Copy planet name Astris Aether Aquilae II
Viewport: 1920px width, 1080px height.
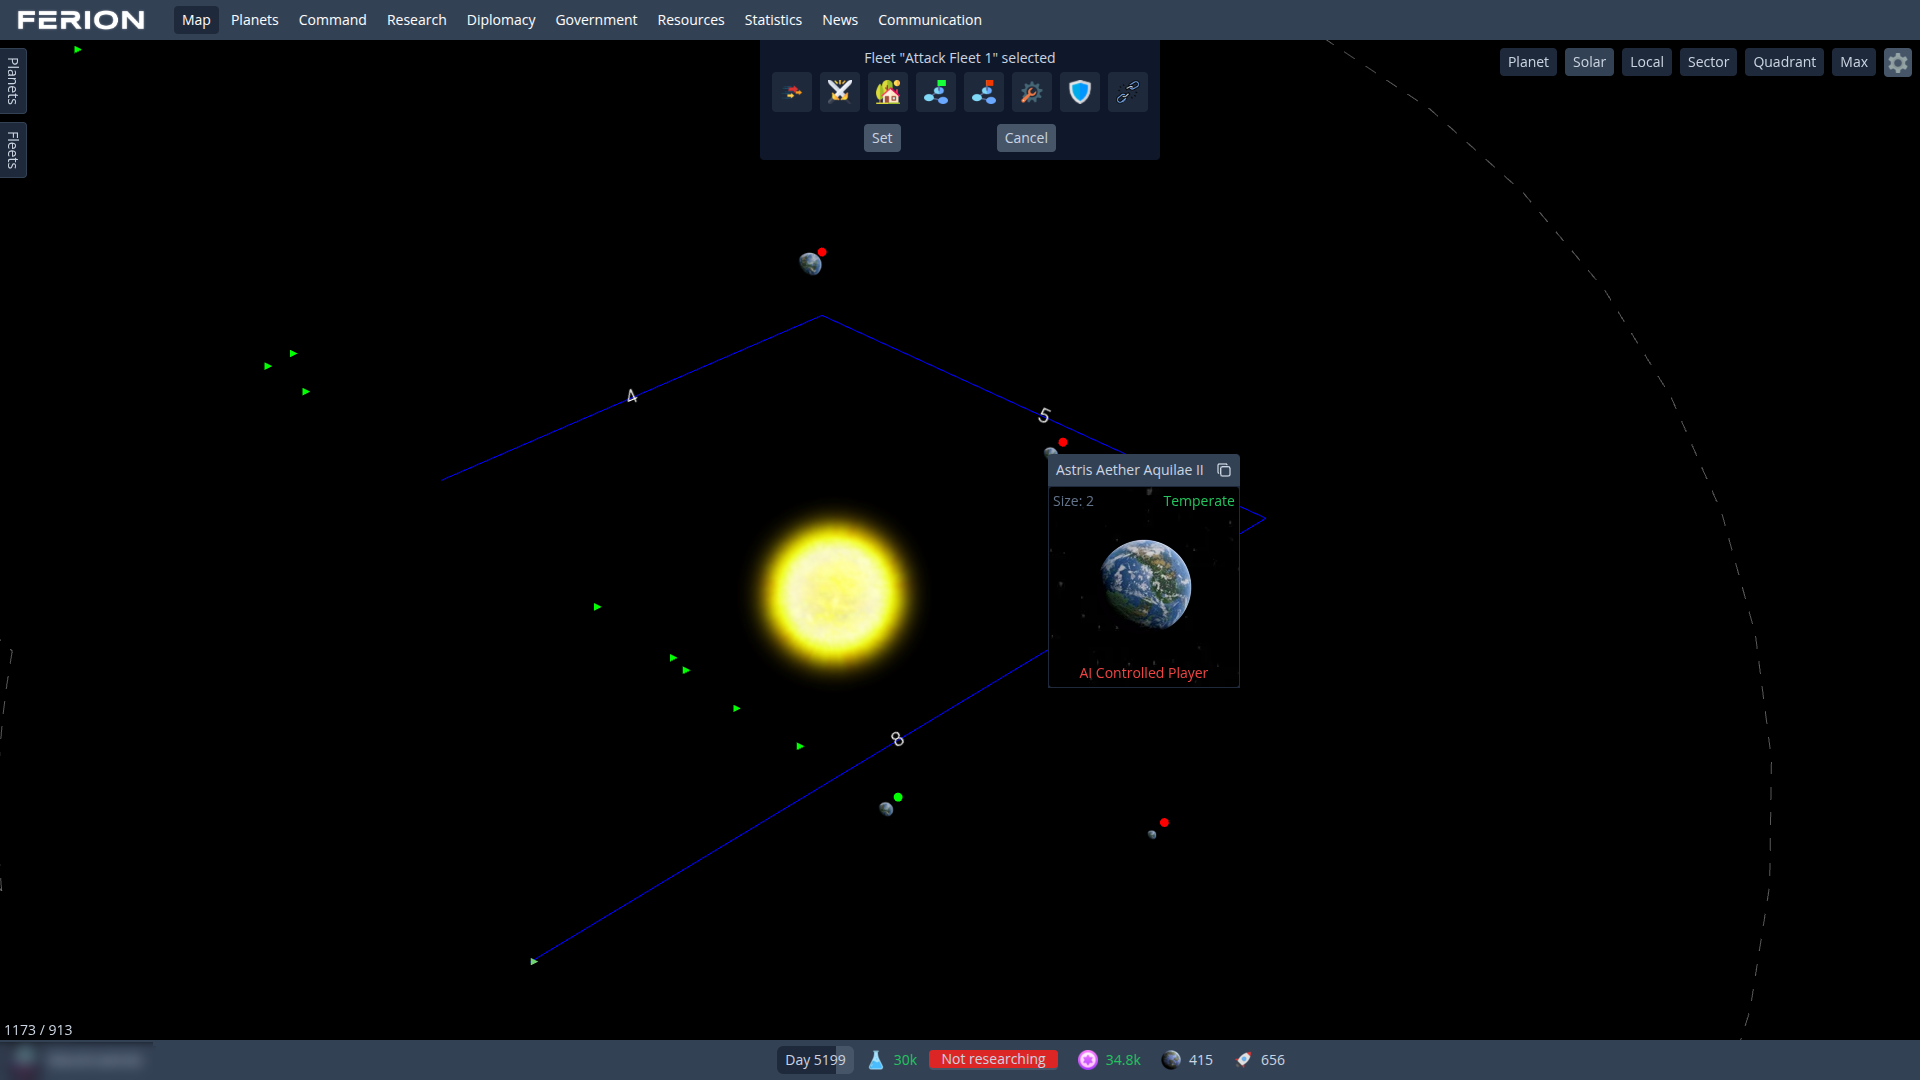point(1223,470)
